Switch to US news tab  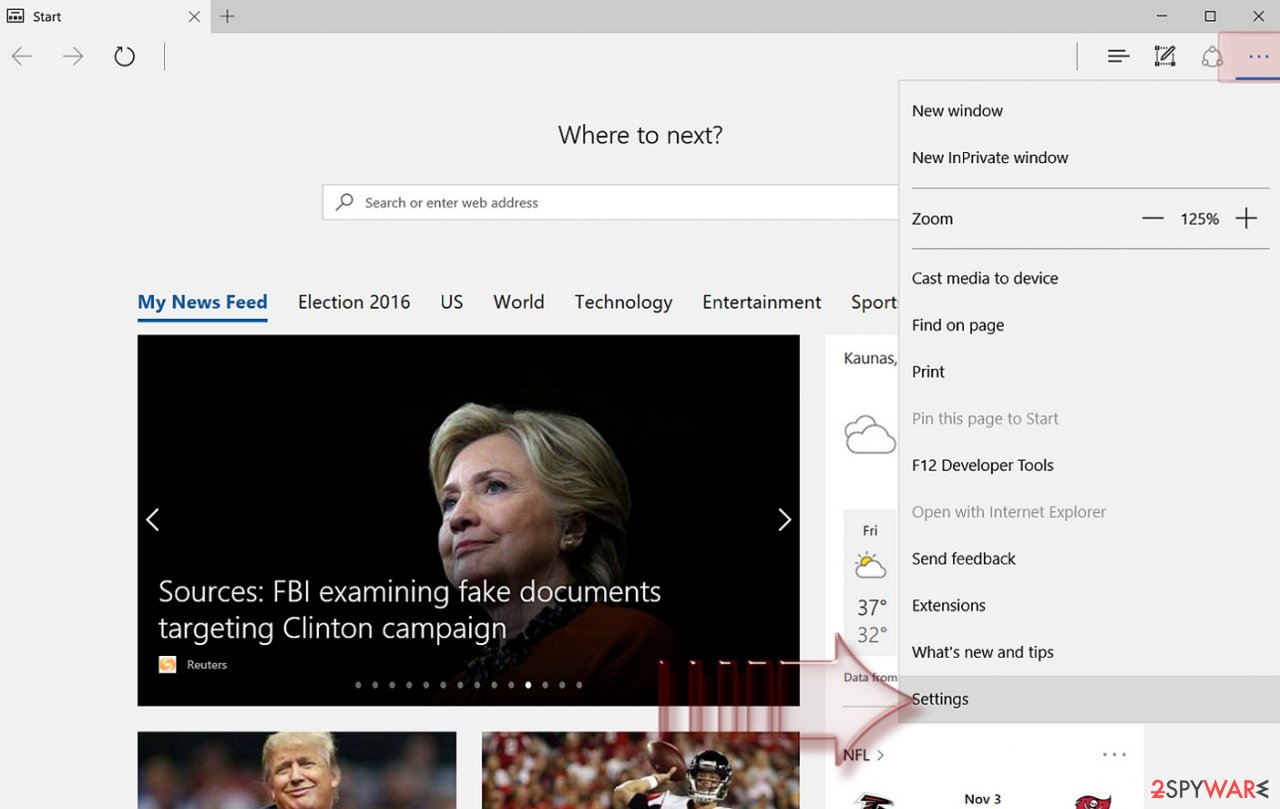click(x=452, y=302)
